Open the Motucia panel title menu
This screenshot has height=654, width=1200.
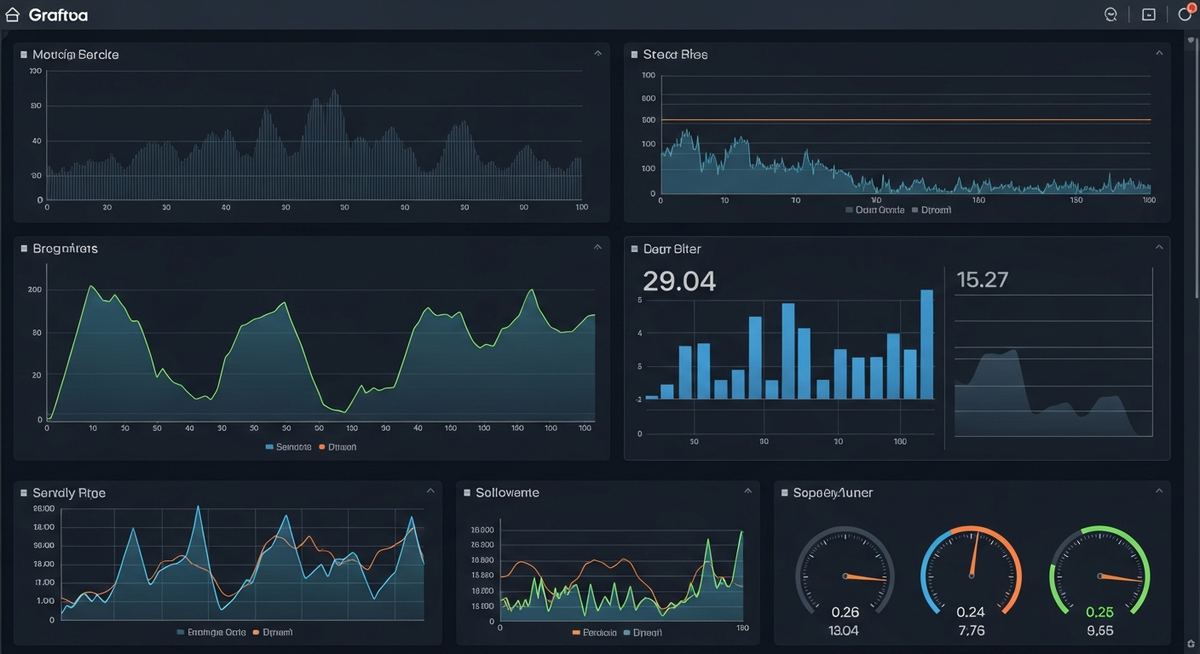(75, 54)
